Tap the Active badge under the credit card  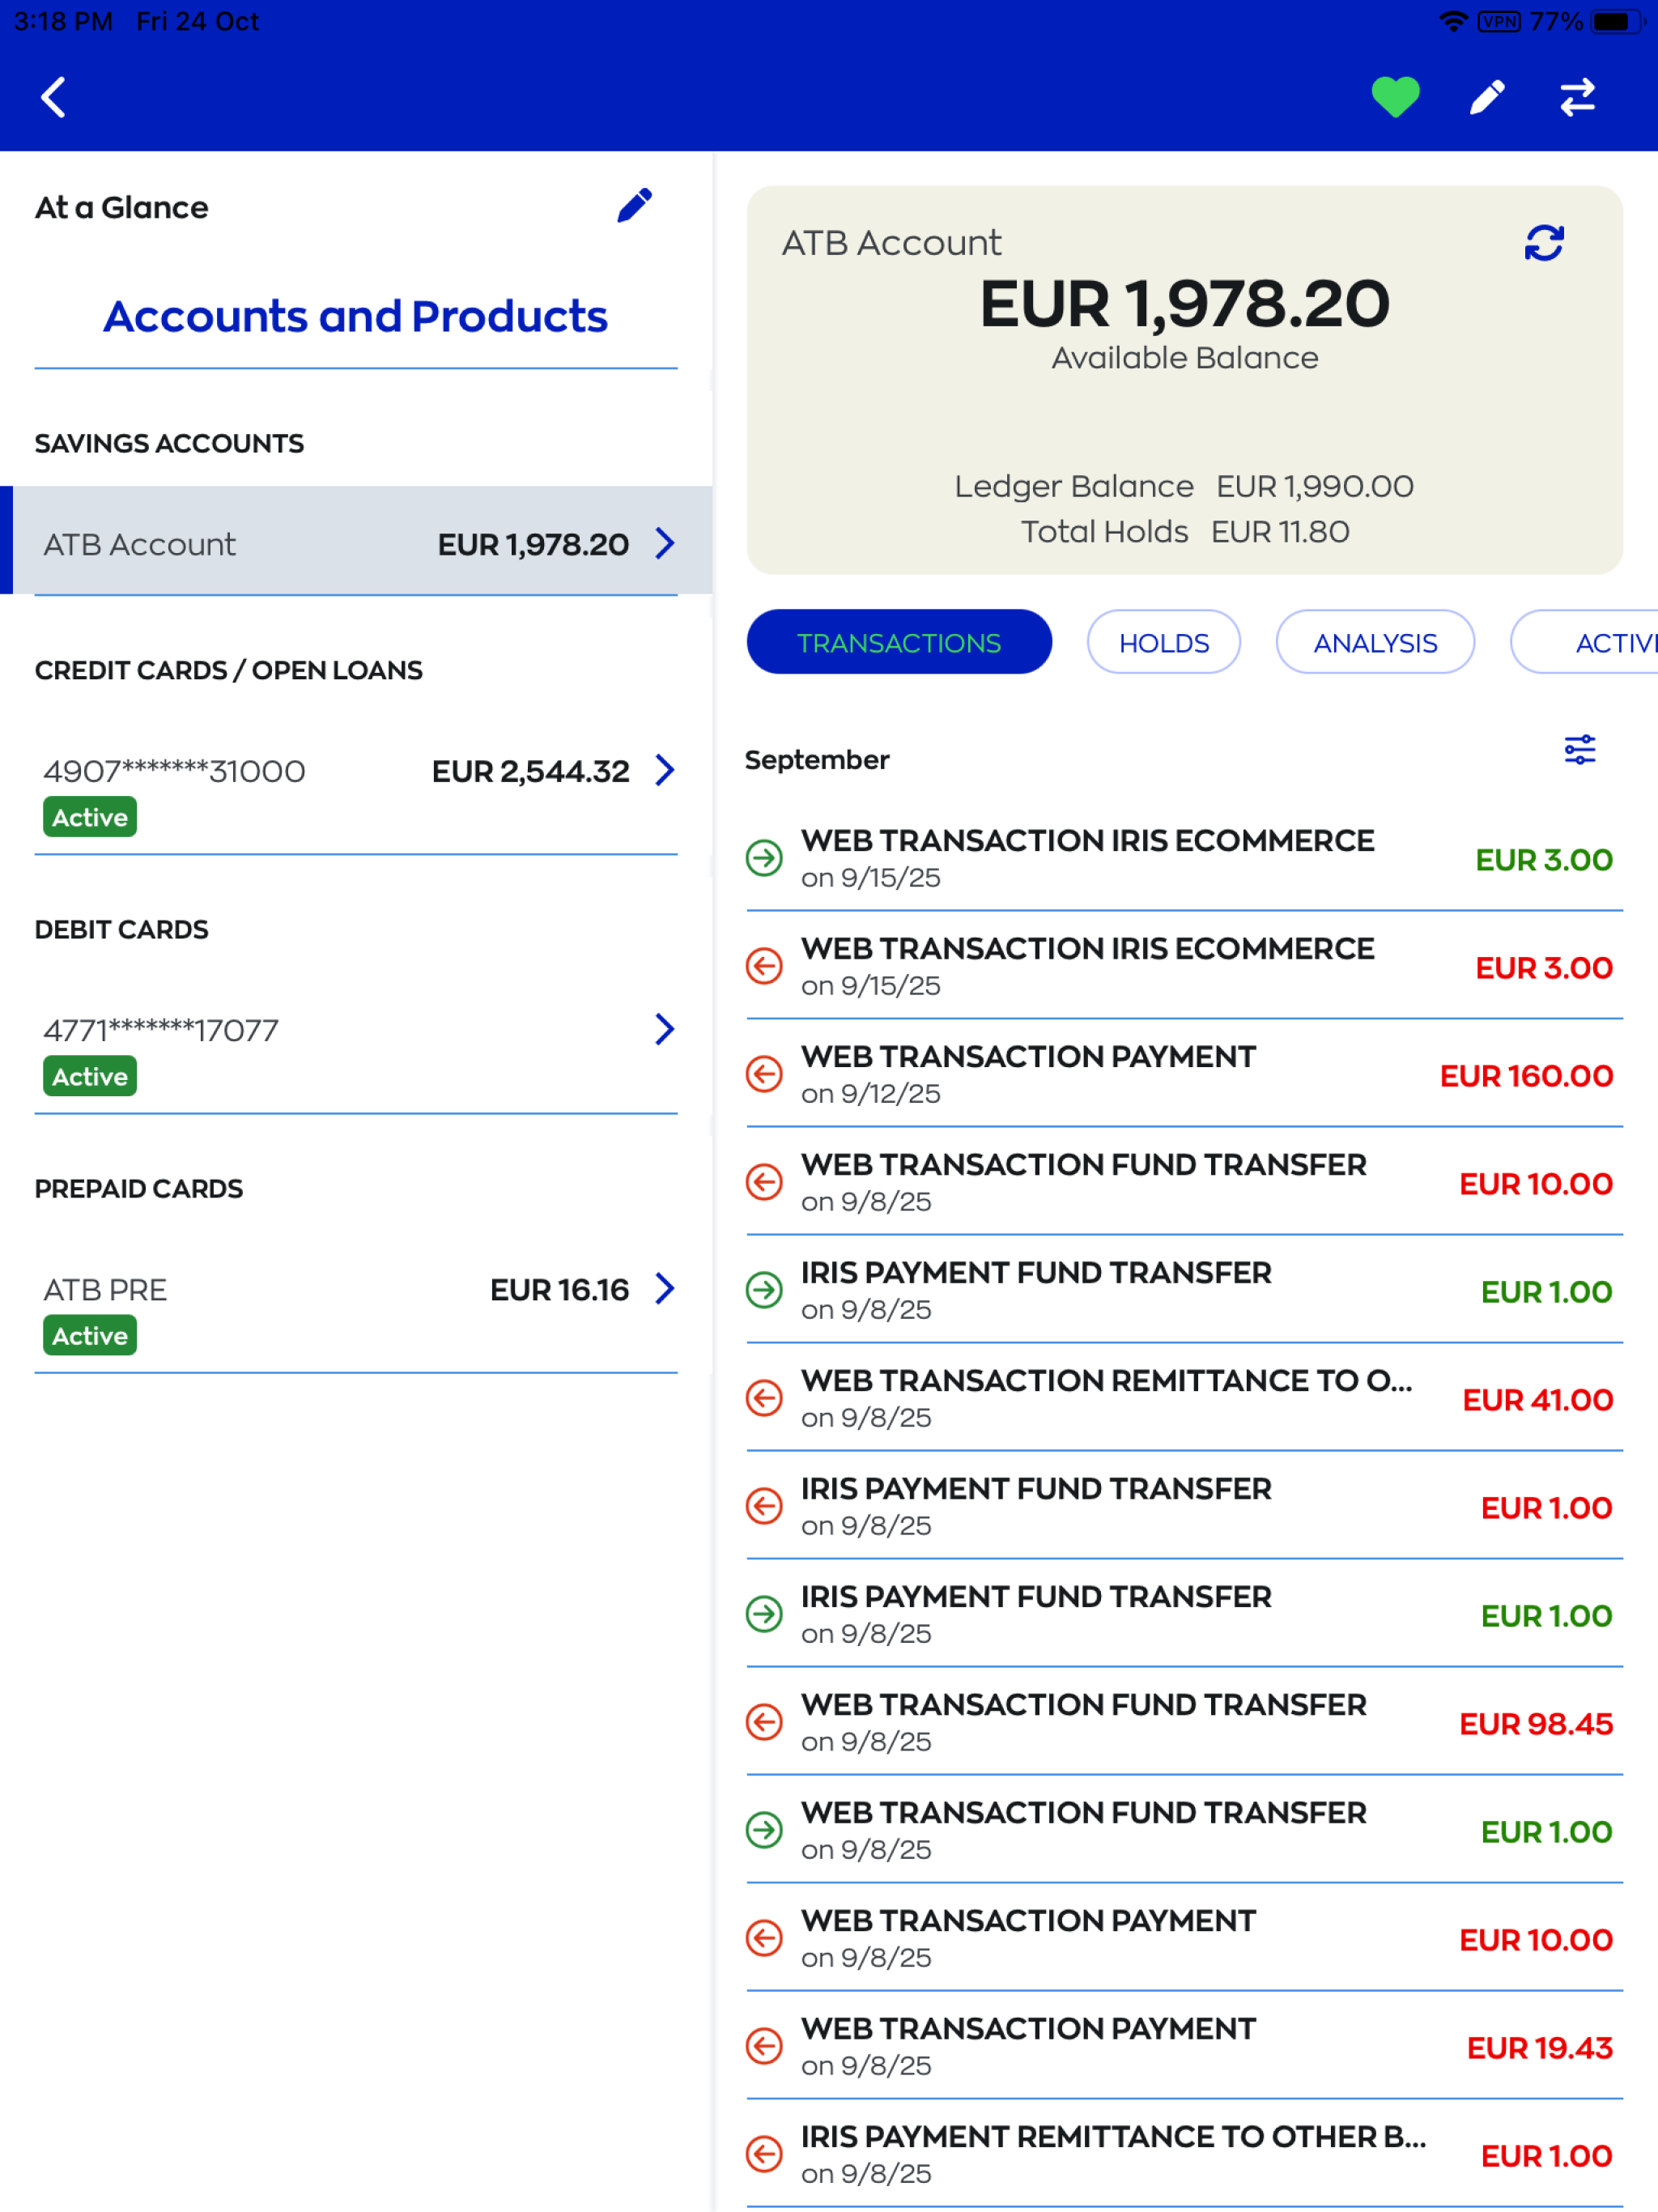pyautogui.click(x=89, y=817)
